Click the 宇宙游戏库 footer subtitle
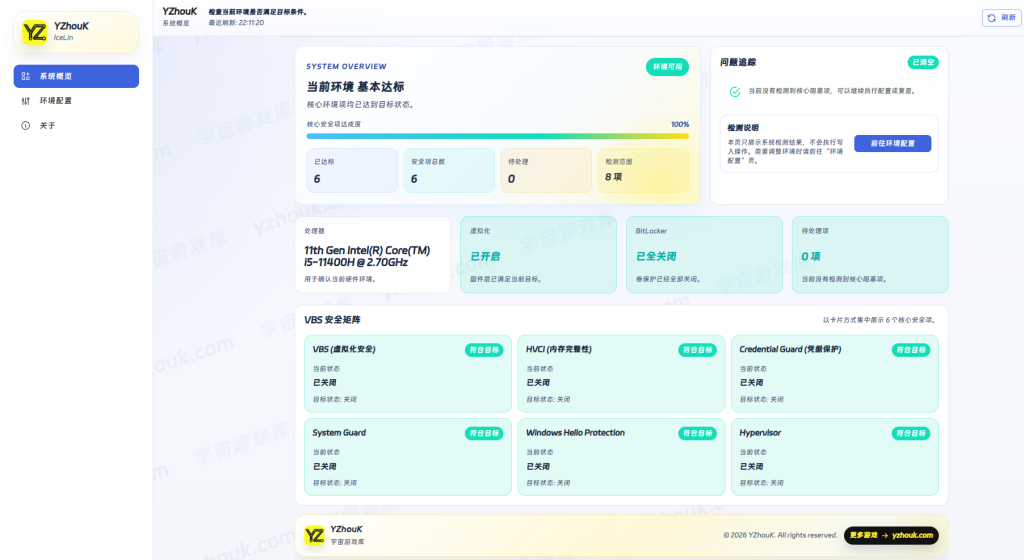This screenshot has width=1024, height=560. [347, 542]
